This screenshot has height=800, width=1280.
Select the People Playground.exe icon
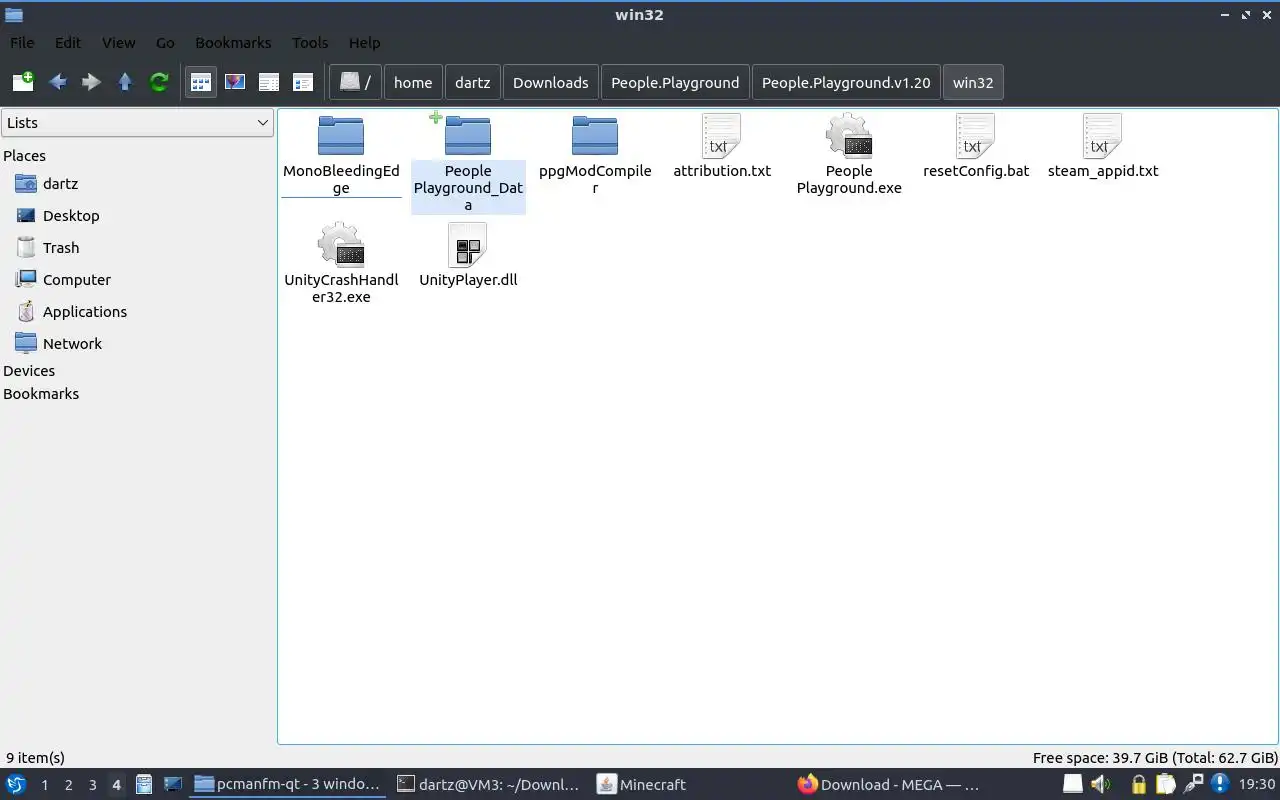849,136
